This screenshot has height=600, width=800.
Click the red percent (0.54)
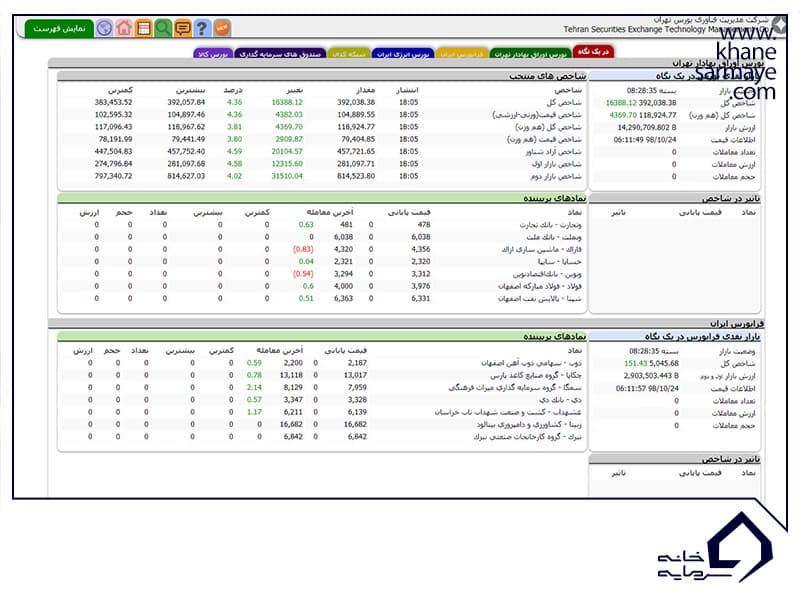pos(303,274)
